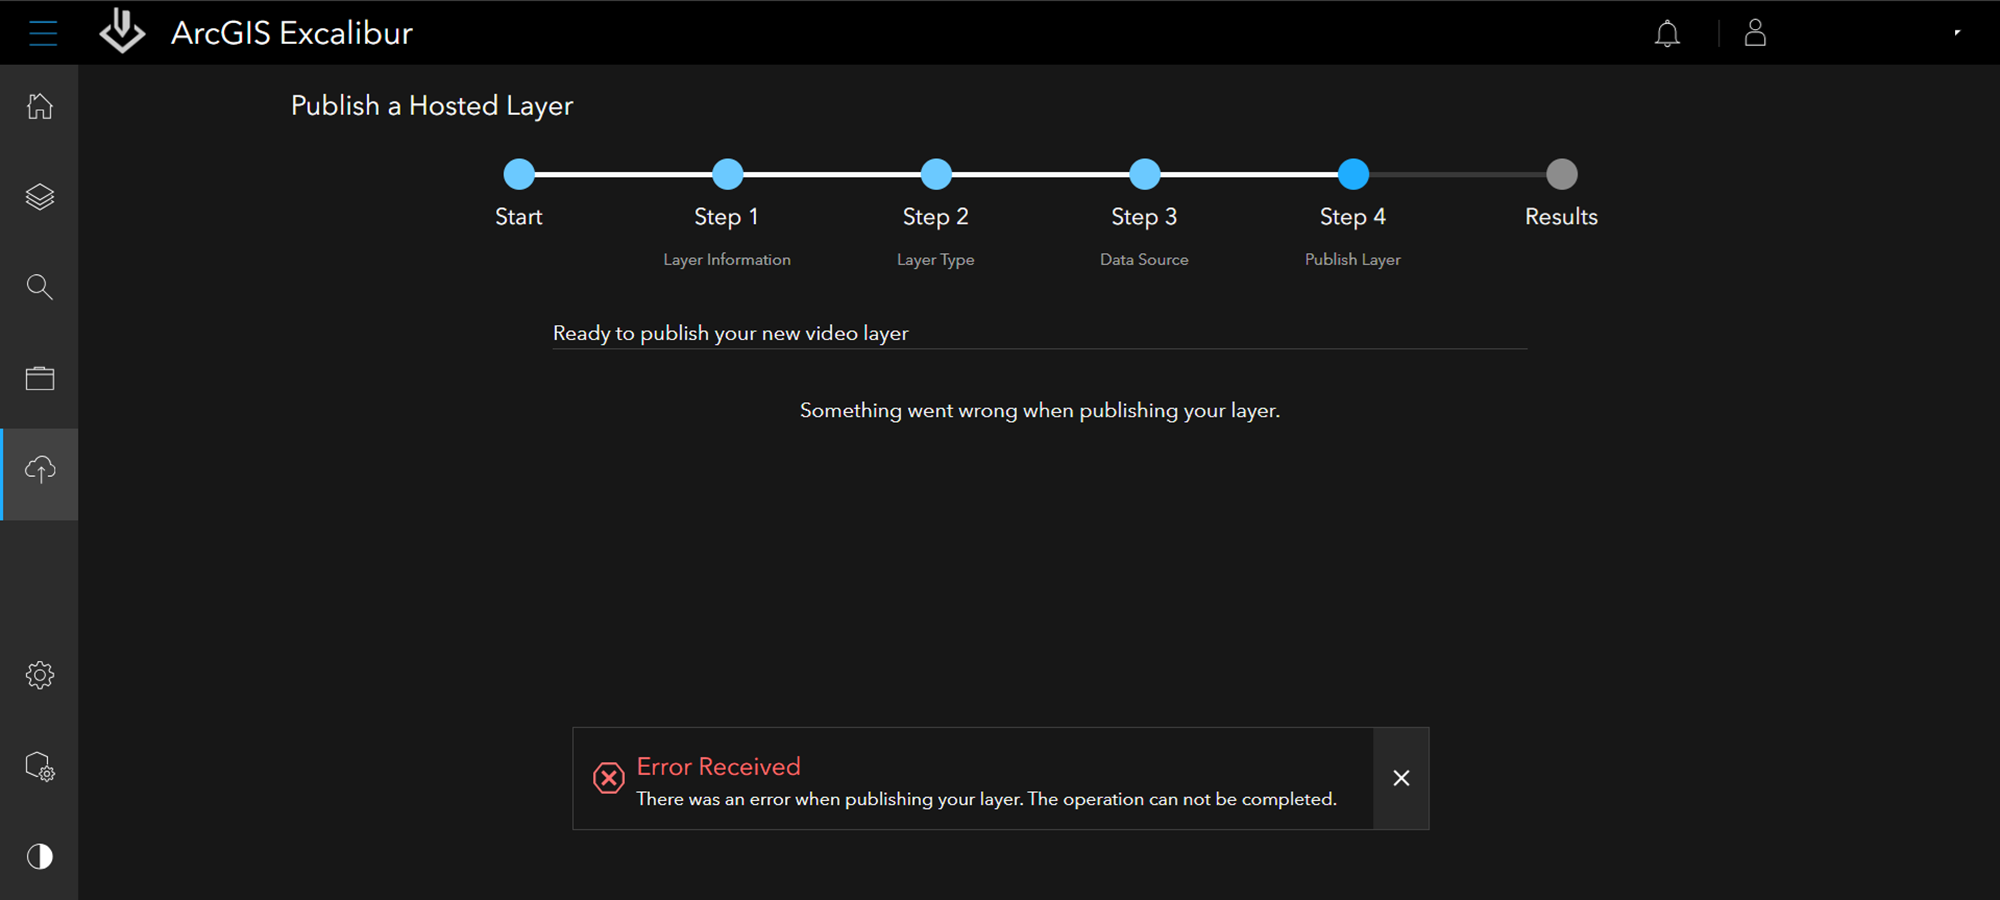Click the Step 4 Publish Layer circle

click(1353, 174)
